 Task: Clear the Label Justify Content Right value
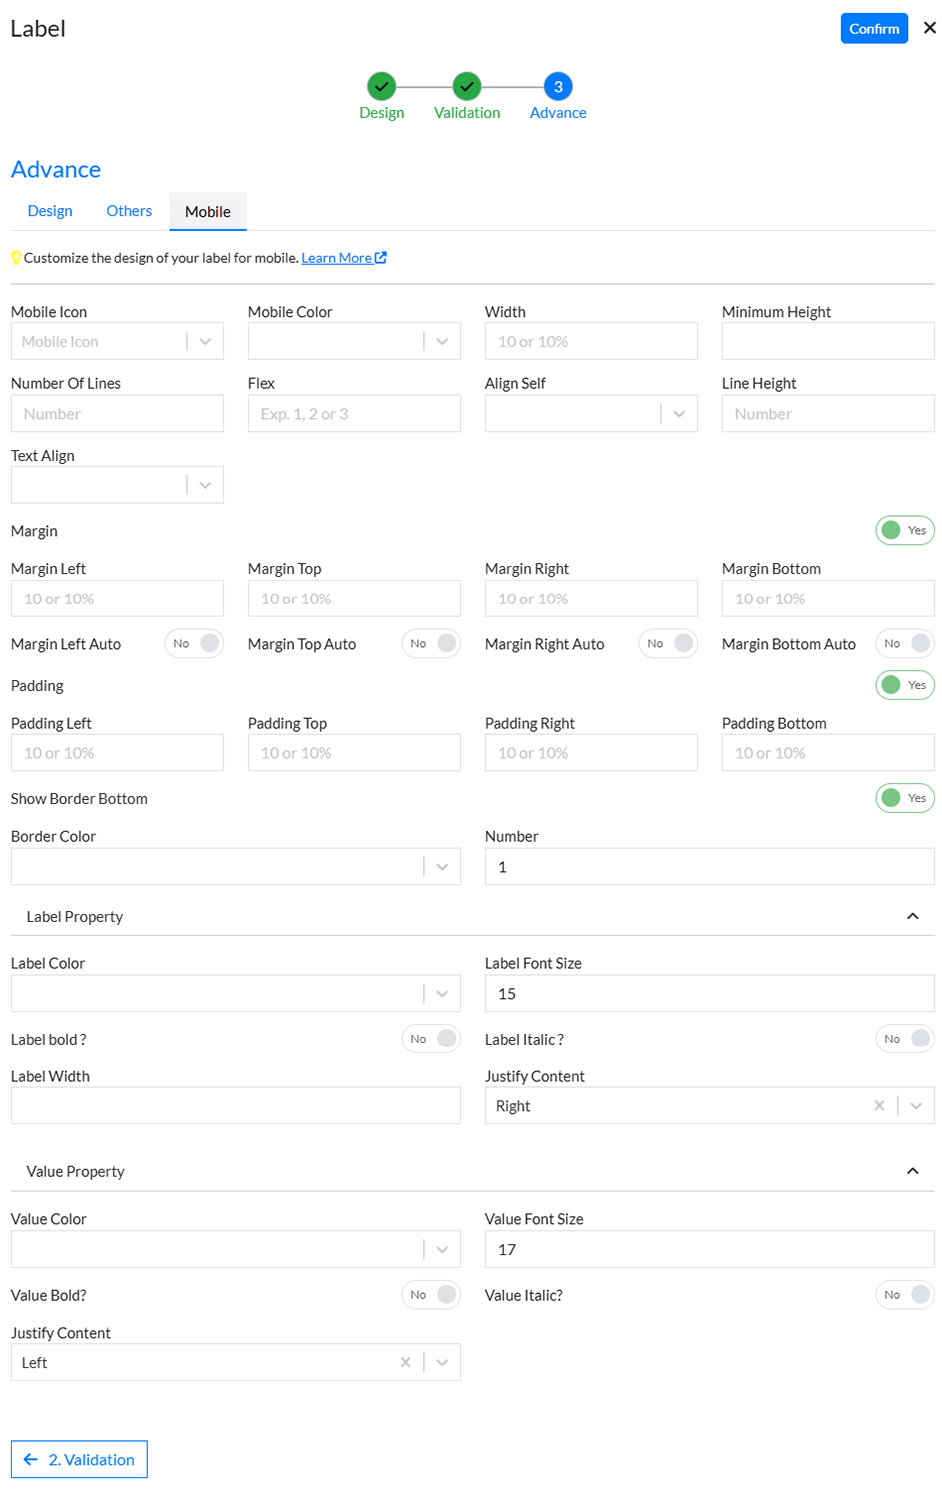(879, 1106)
